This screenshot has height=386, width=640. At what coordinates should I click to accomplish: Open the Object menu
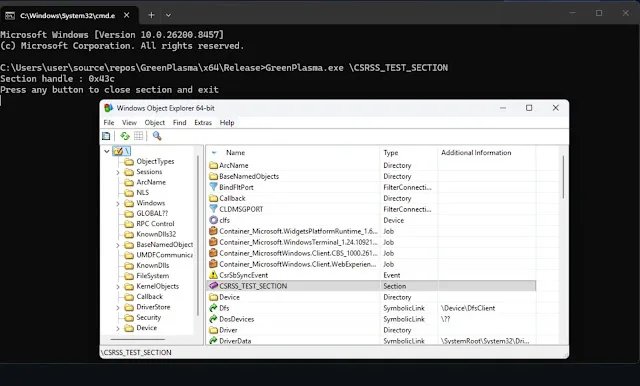(155, 122)
